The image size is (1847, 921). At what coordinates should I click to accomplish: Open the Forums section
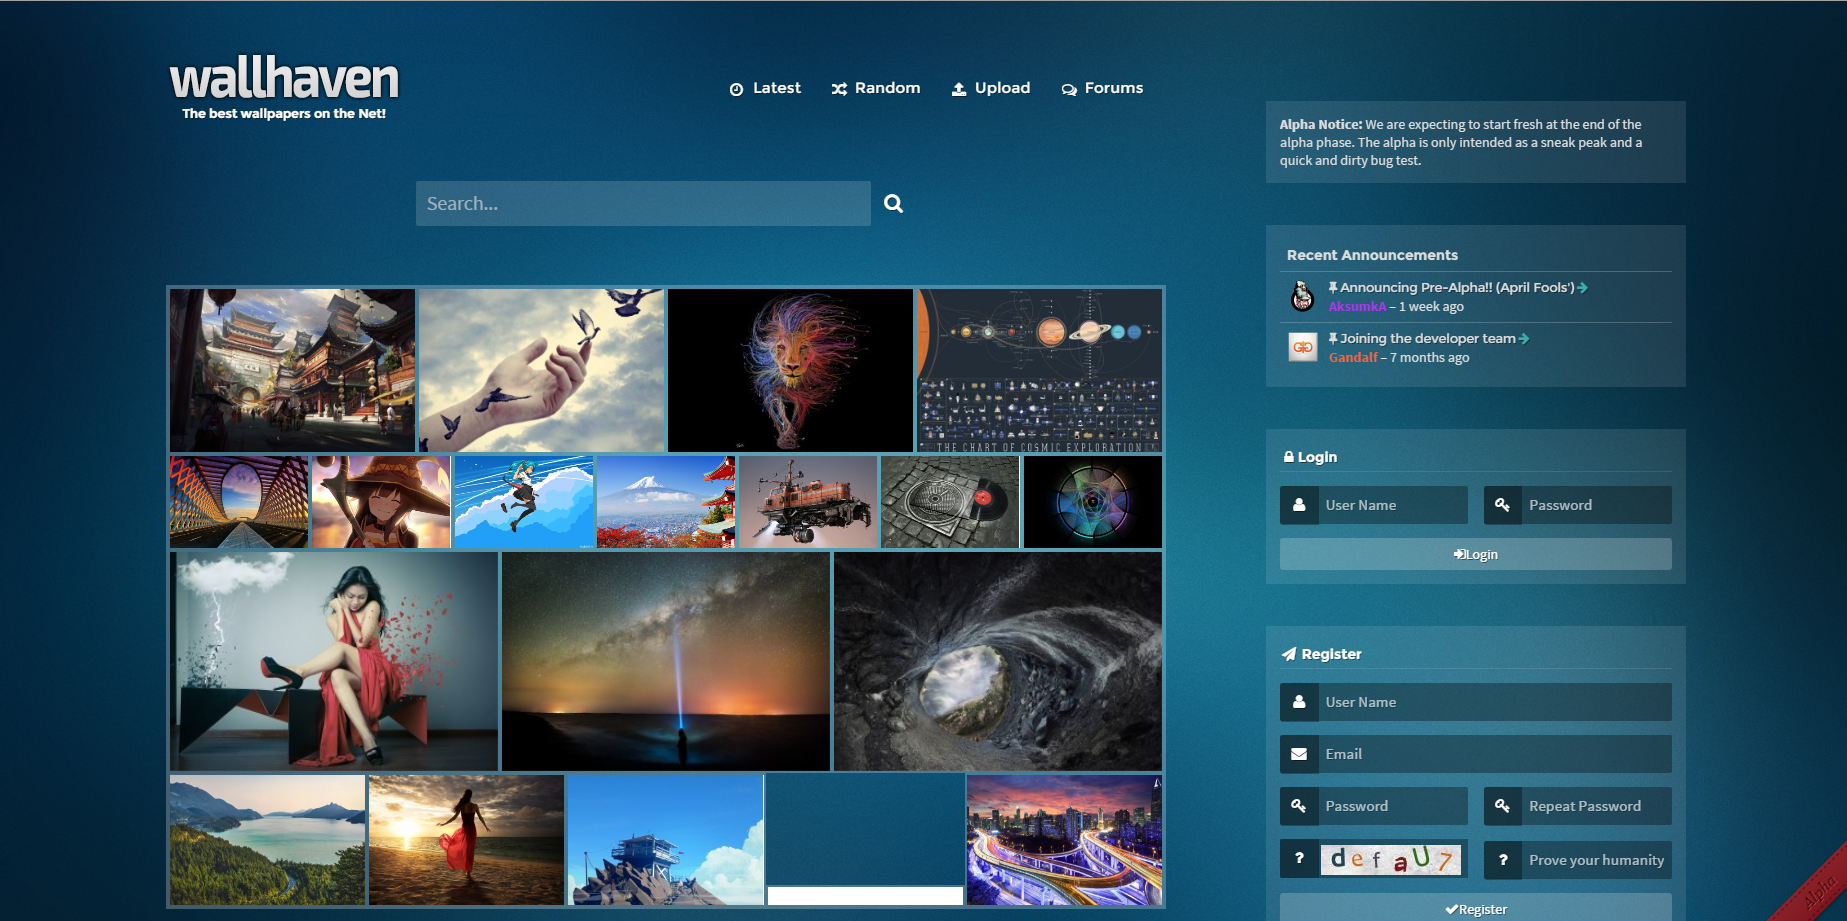click(1102, 88)
